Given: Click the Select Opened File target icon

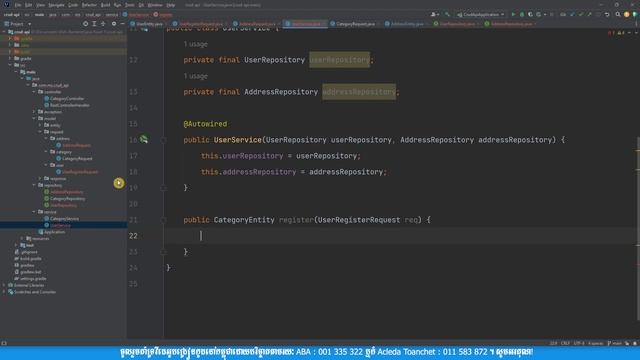Looking at the screenshot, I should click(x=85, y=24).
